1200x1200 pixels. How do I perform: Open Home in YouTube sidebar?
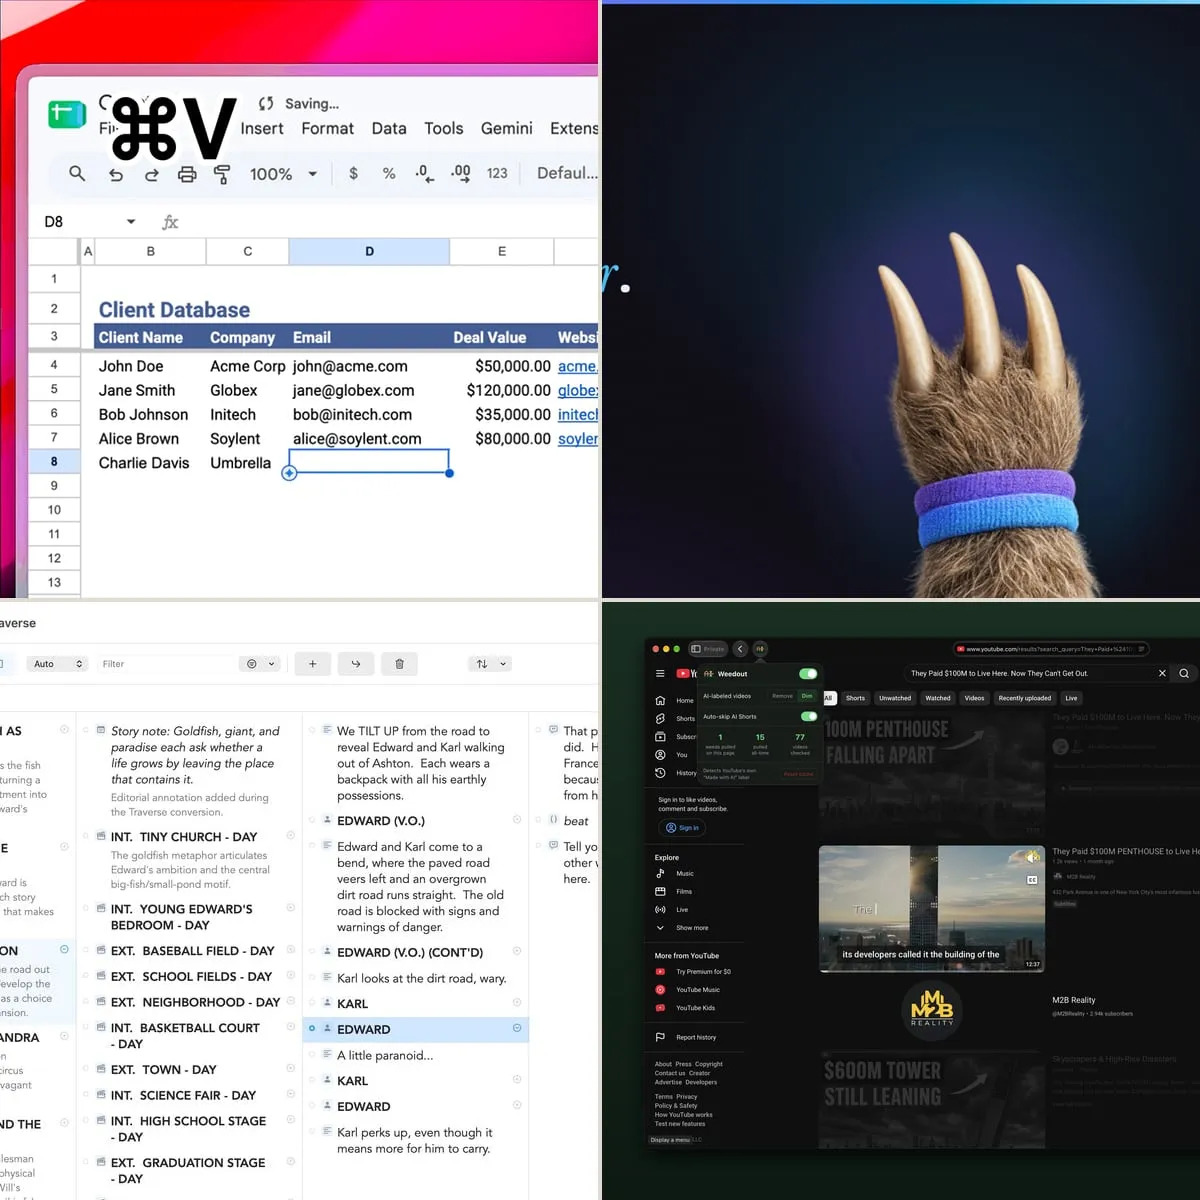(674, 700)
